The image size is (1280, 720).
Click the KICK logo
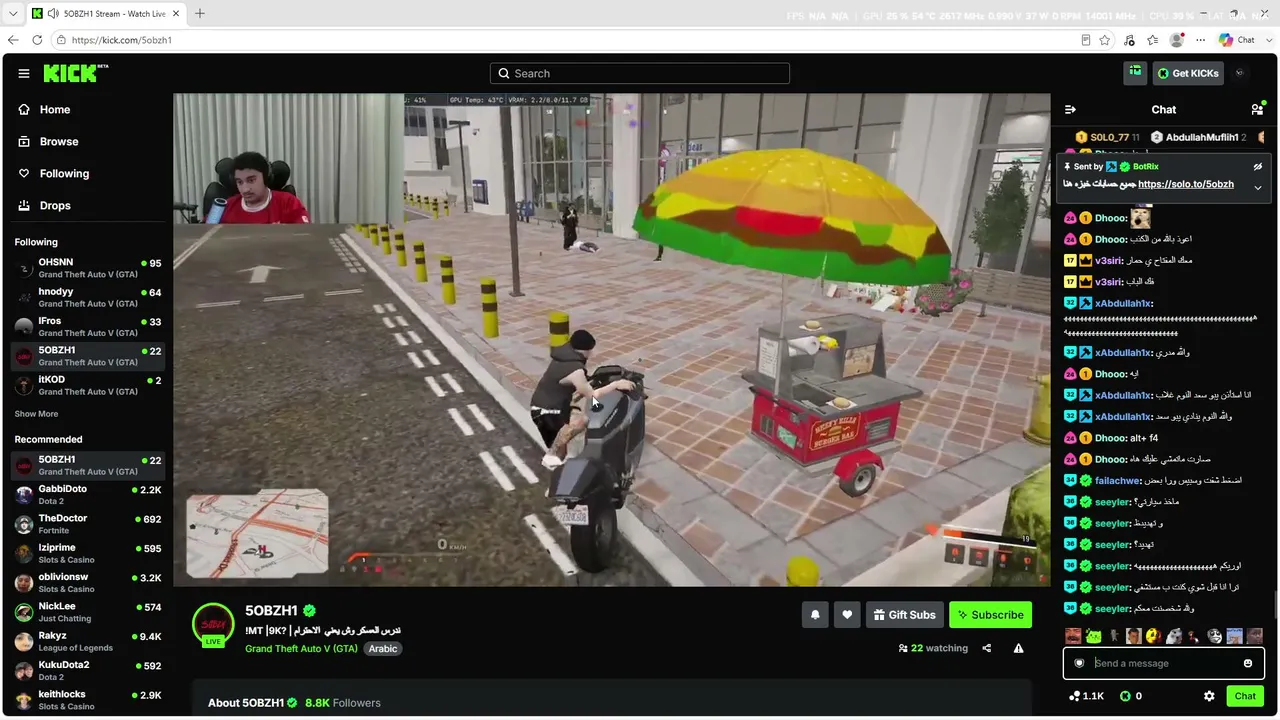76,73
